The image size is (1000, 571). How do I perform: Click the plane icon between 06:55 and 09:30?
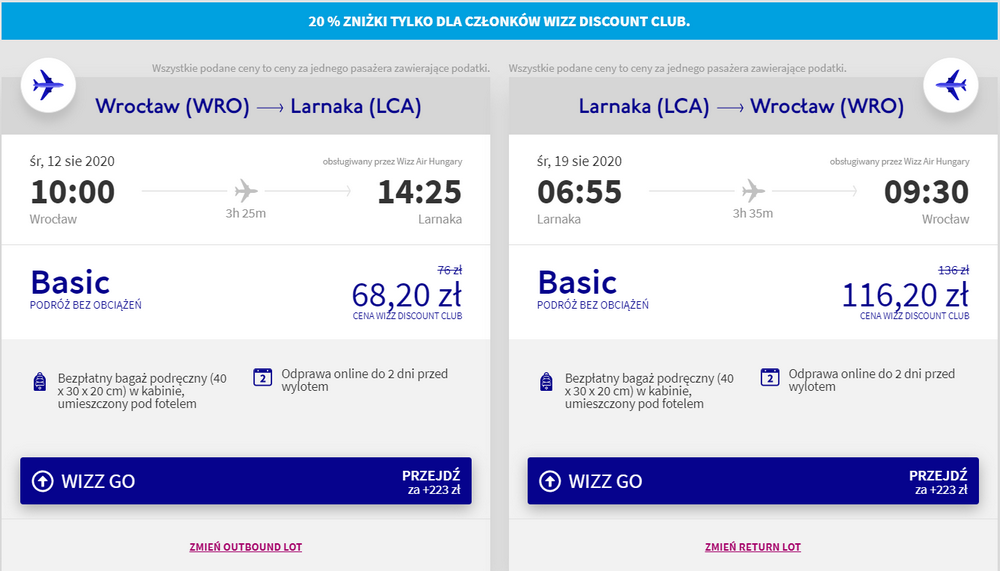pos(753,190)
